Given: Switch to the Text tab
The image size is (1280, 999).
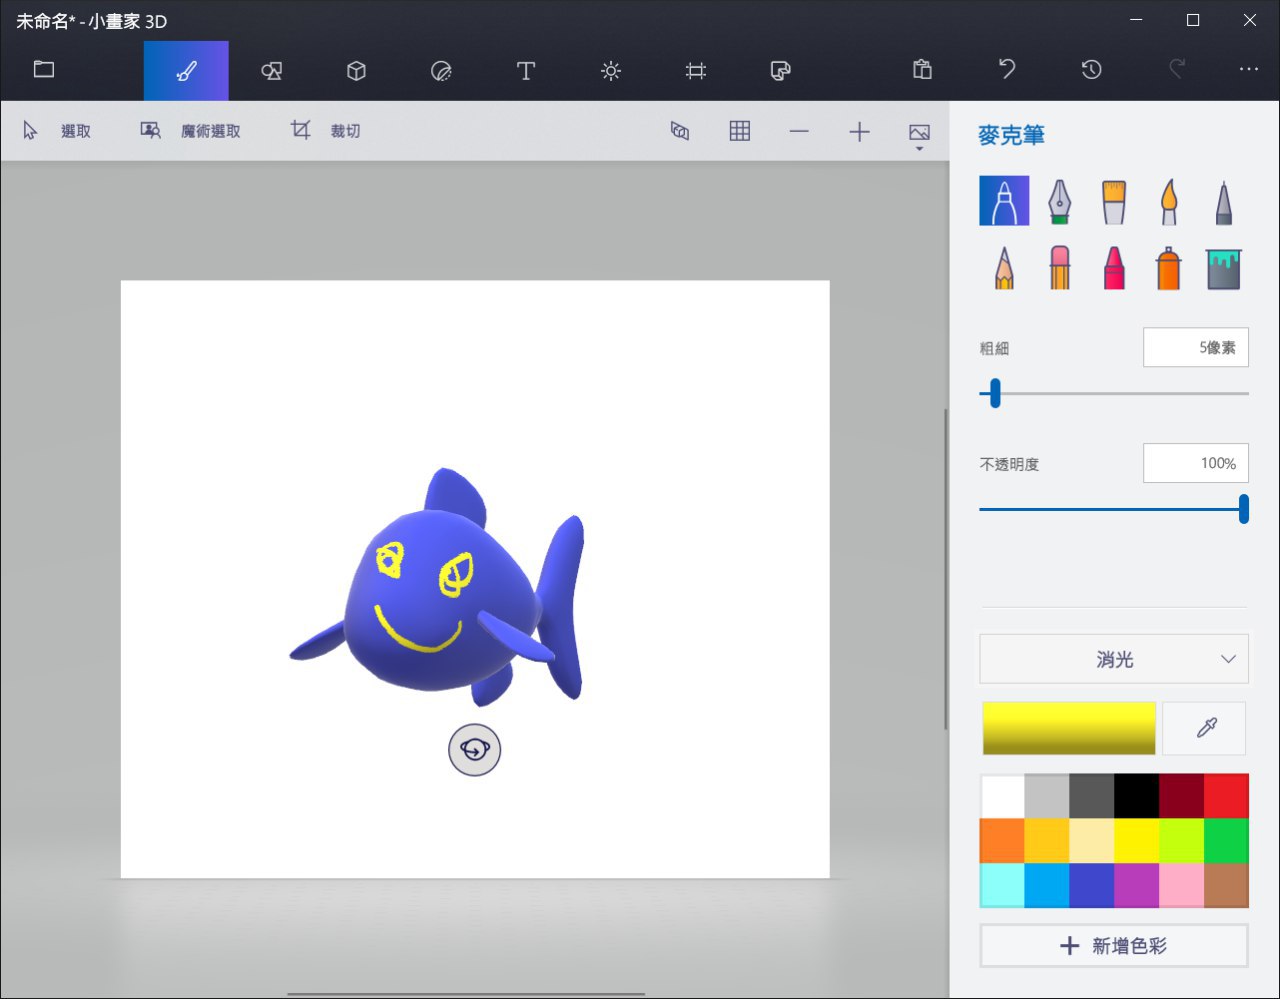Looking at the screenshot, I should [x=526, y=70].
